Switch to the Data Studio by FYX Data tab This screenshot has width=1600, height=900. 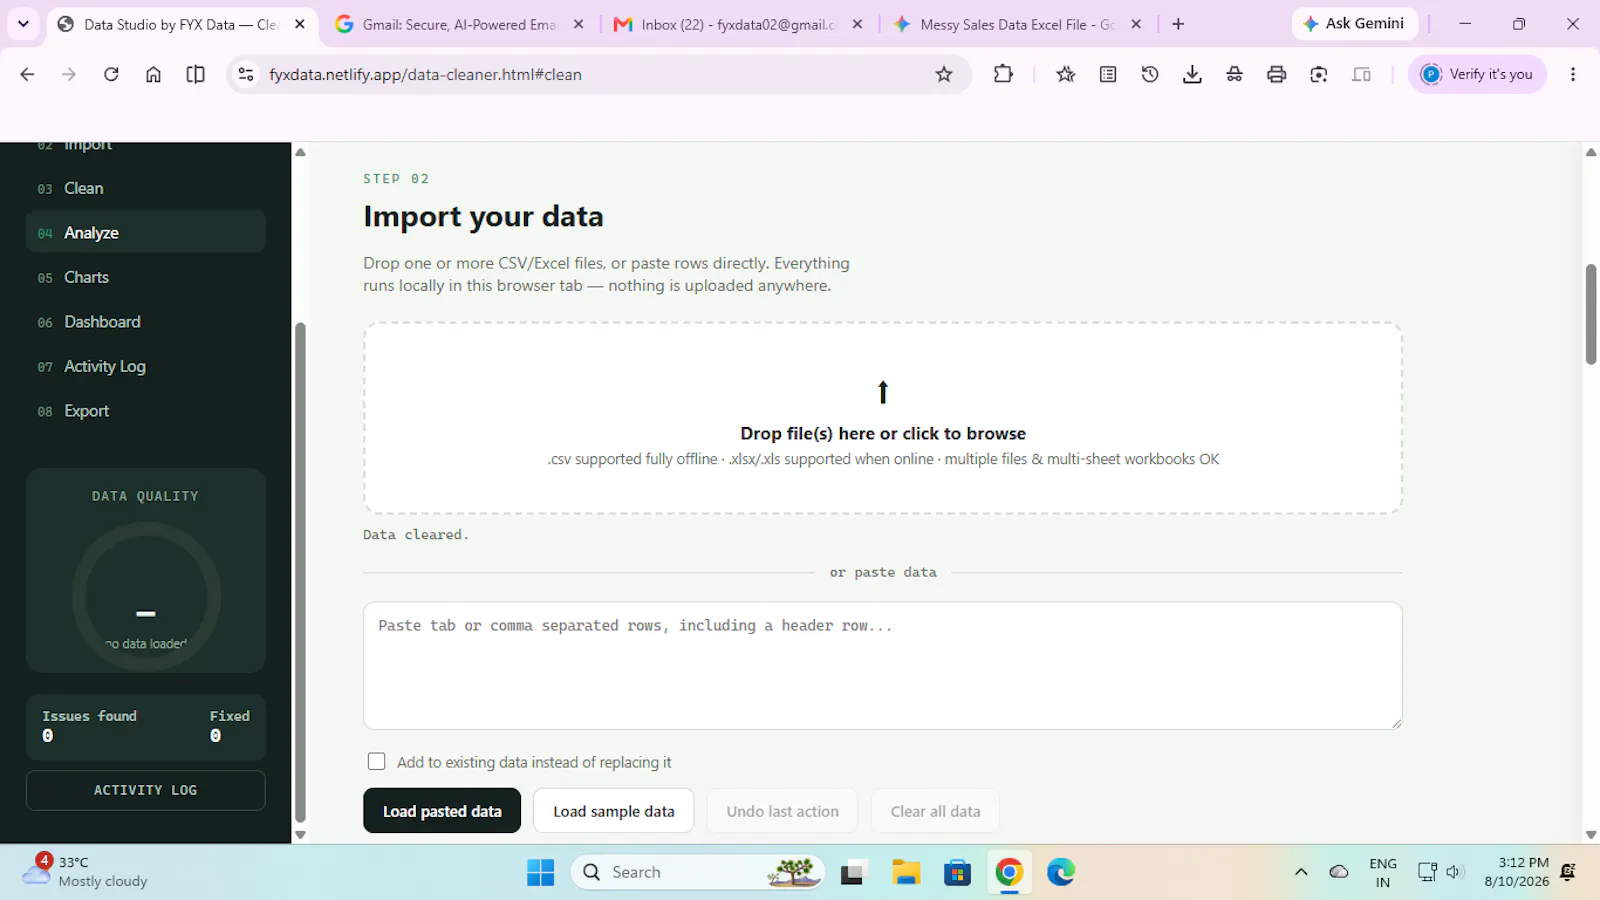click(180, 24)
